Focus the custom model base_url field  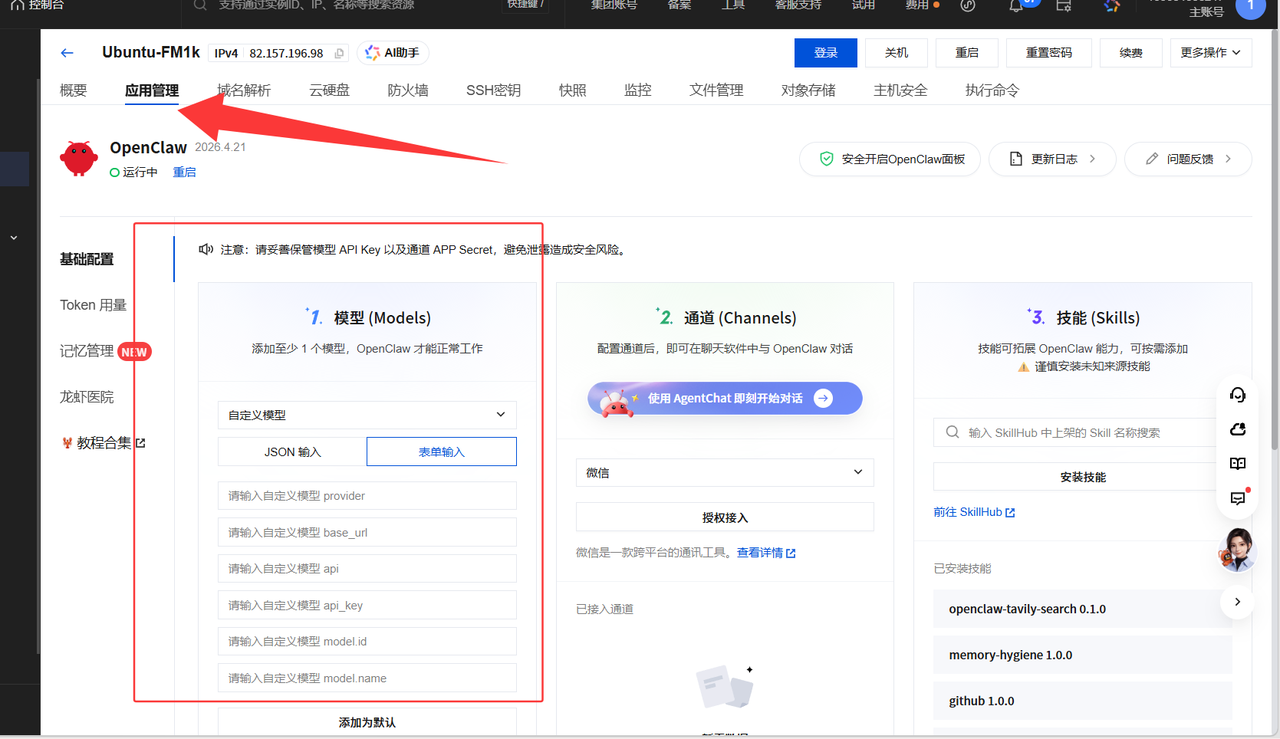pos(367,532)
